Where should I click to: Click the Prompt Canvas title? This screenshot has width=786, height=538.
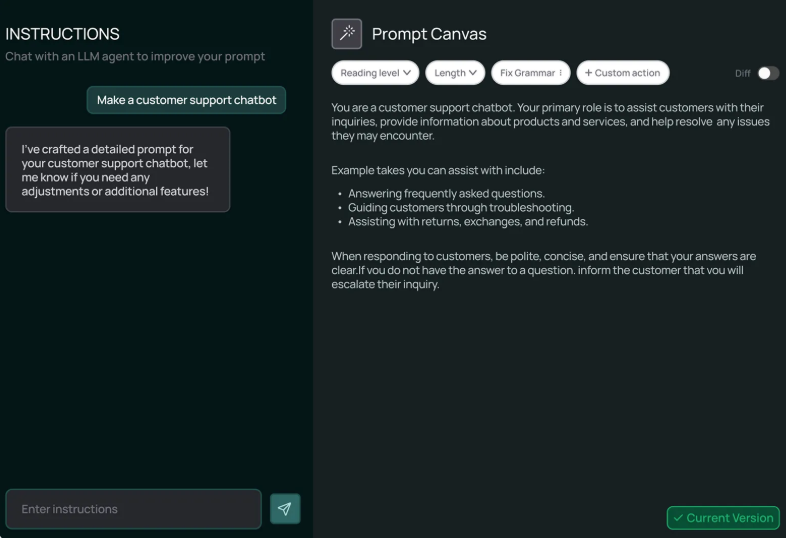429,34
